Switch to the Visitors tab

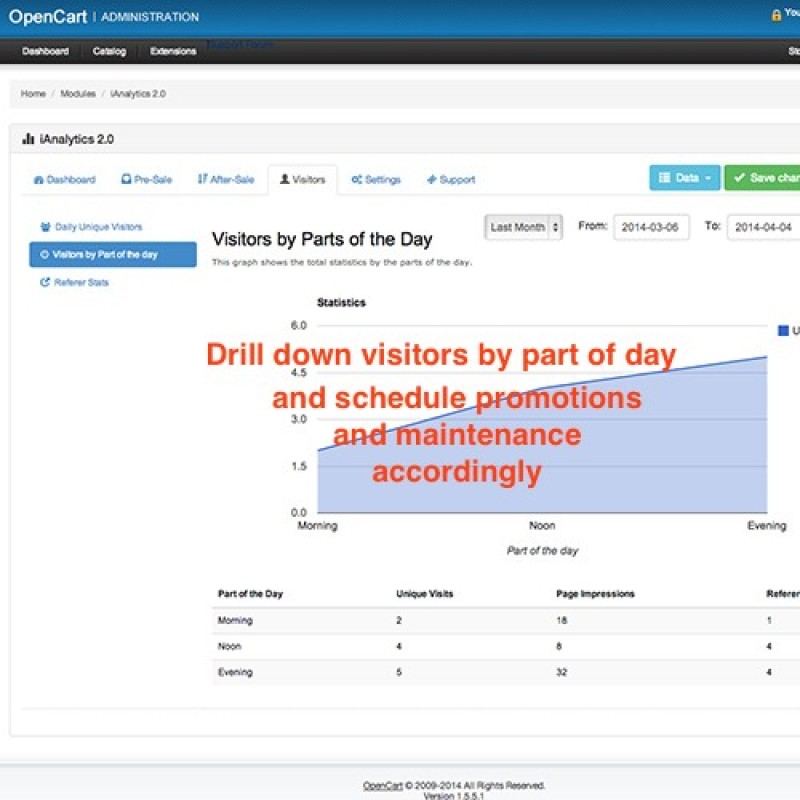point(302,180)
